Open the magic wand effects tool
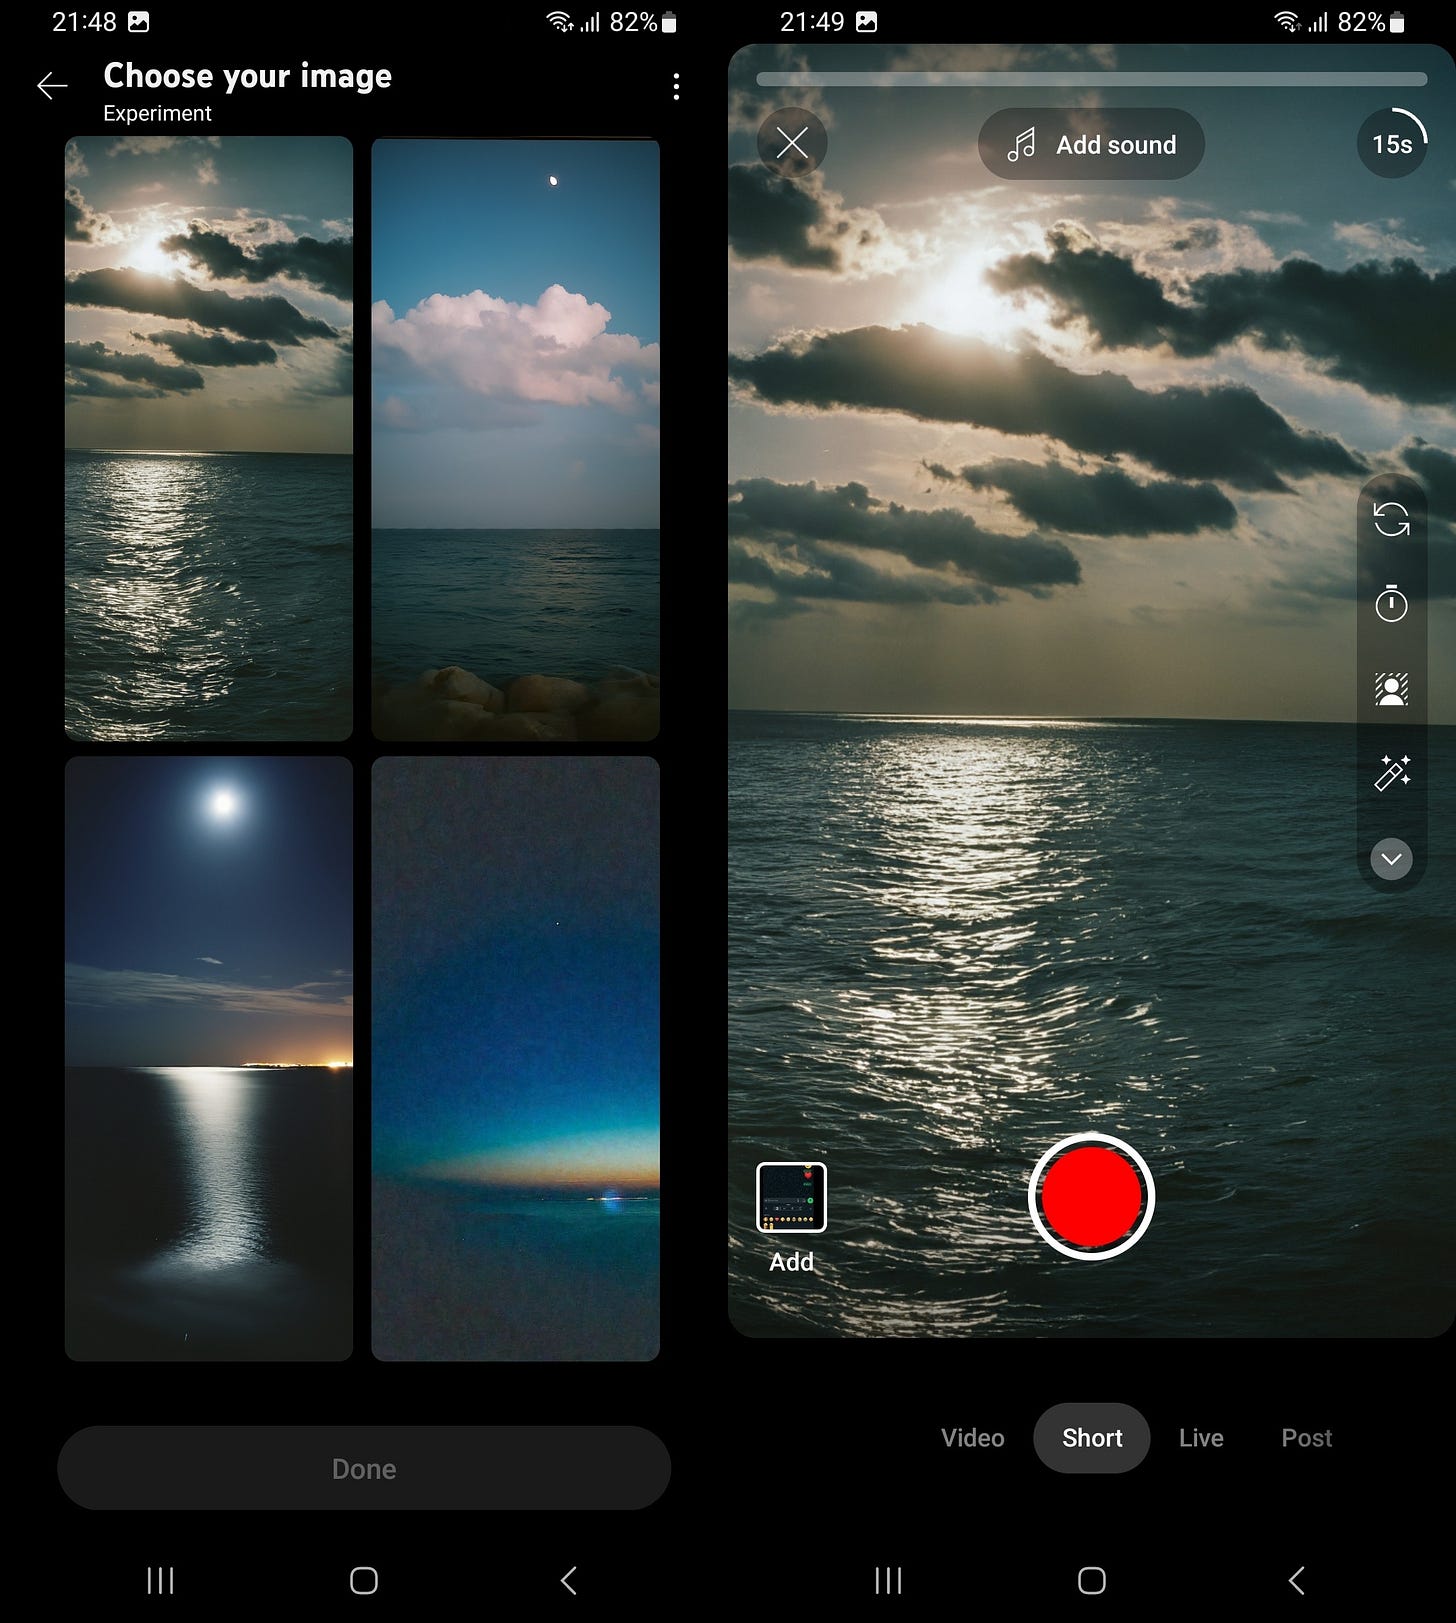1456x1623 pixels. (1391, 773)
